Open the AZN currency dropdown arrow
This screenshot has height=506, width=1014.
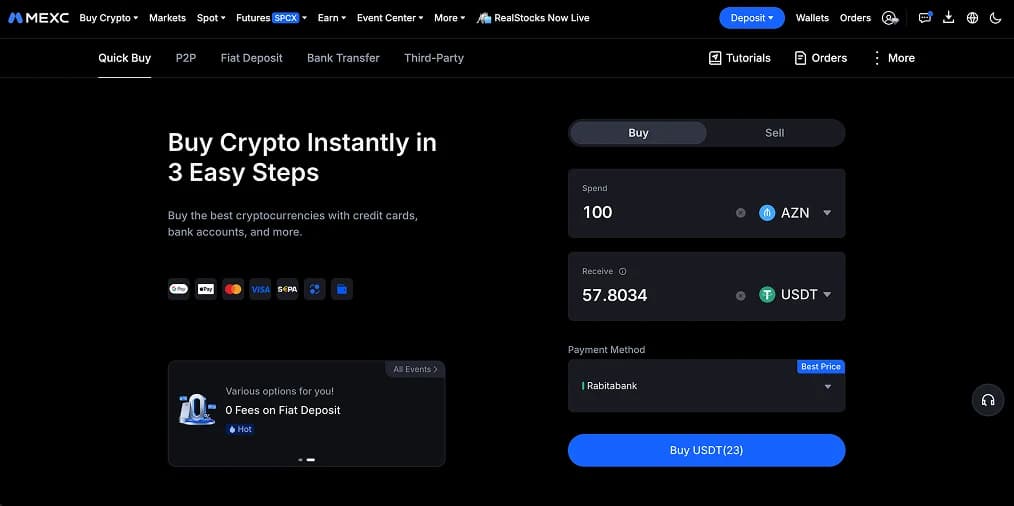point(826,213)
